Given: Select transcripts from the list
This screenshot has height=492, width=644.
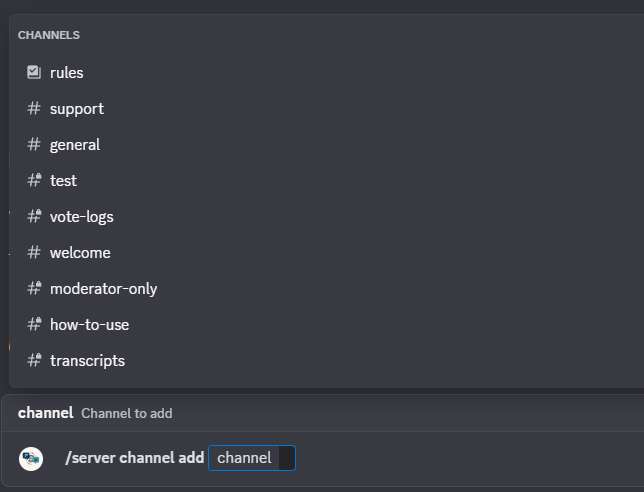Looking at the screenshot, I should pos(87,360).
